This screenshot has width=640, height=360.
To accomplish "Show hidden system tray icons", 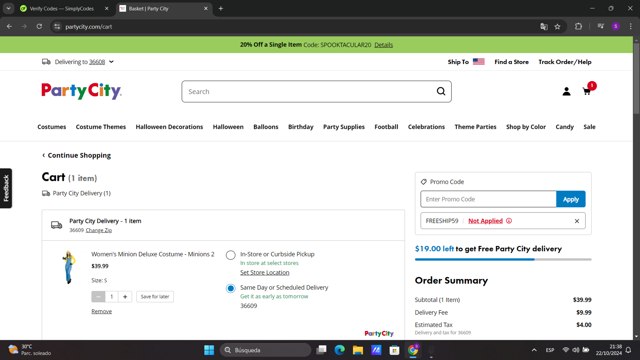I will [x=534, y=350].
